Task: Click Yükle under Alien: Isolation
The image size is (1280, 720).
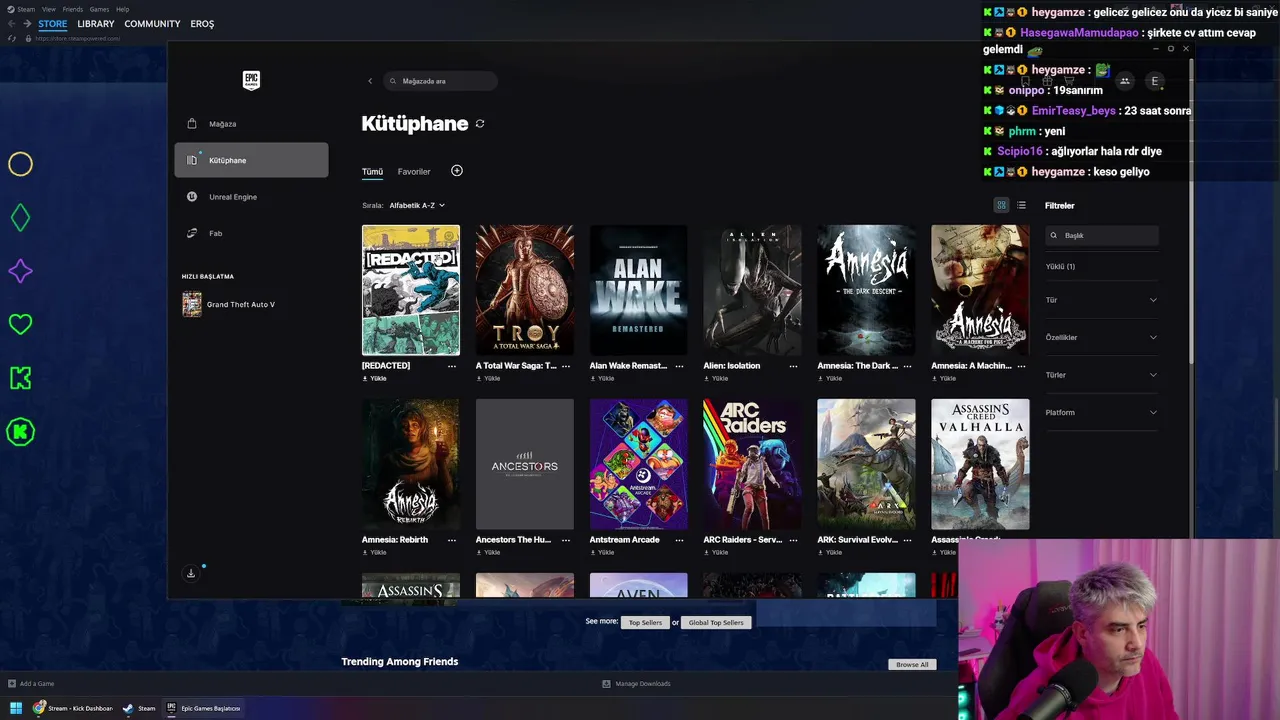Action: click(x=716, y=379)
